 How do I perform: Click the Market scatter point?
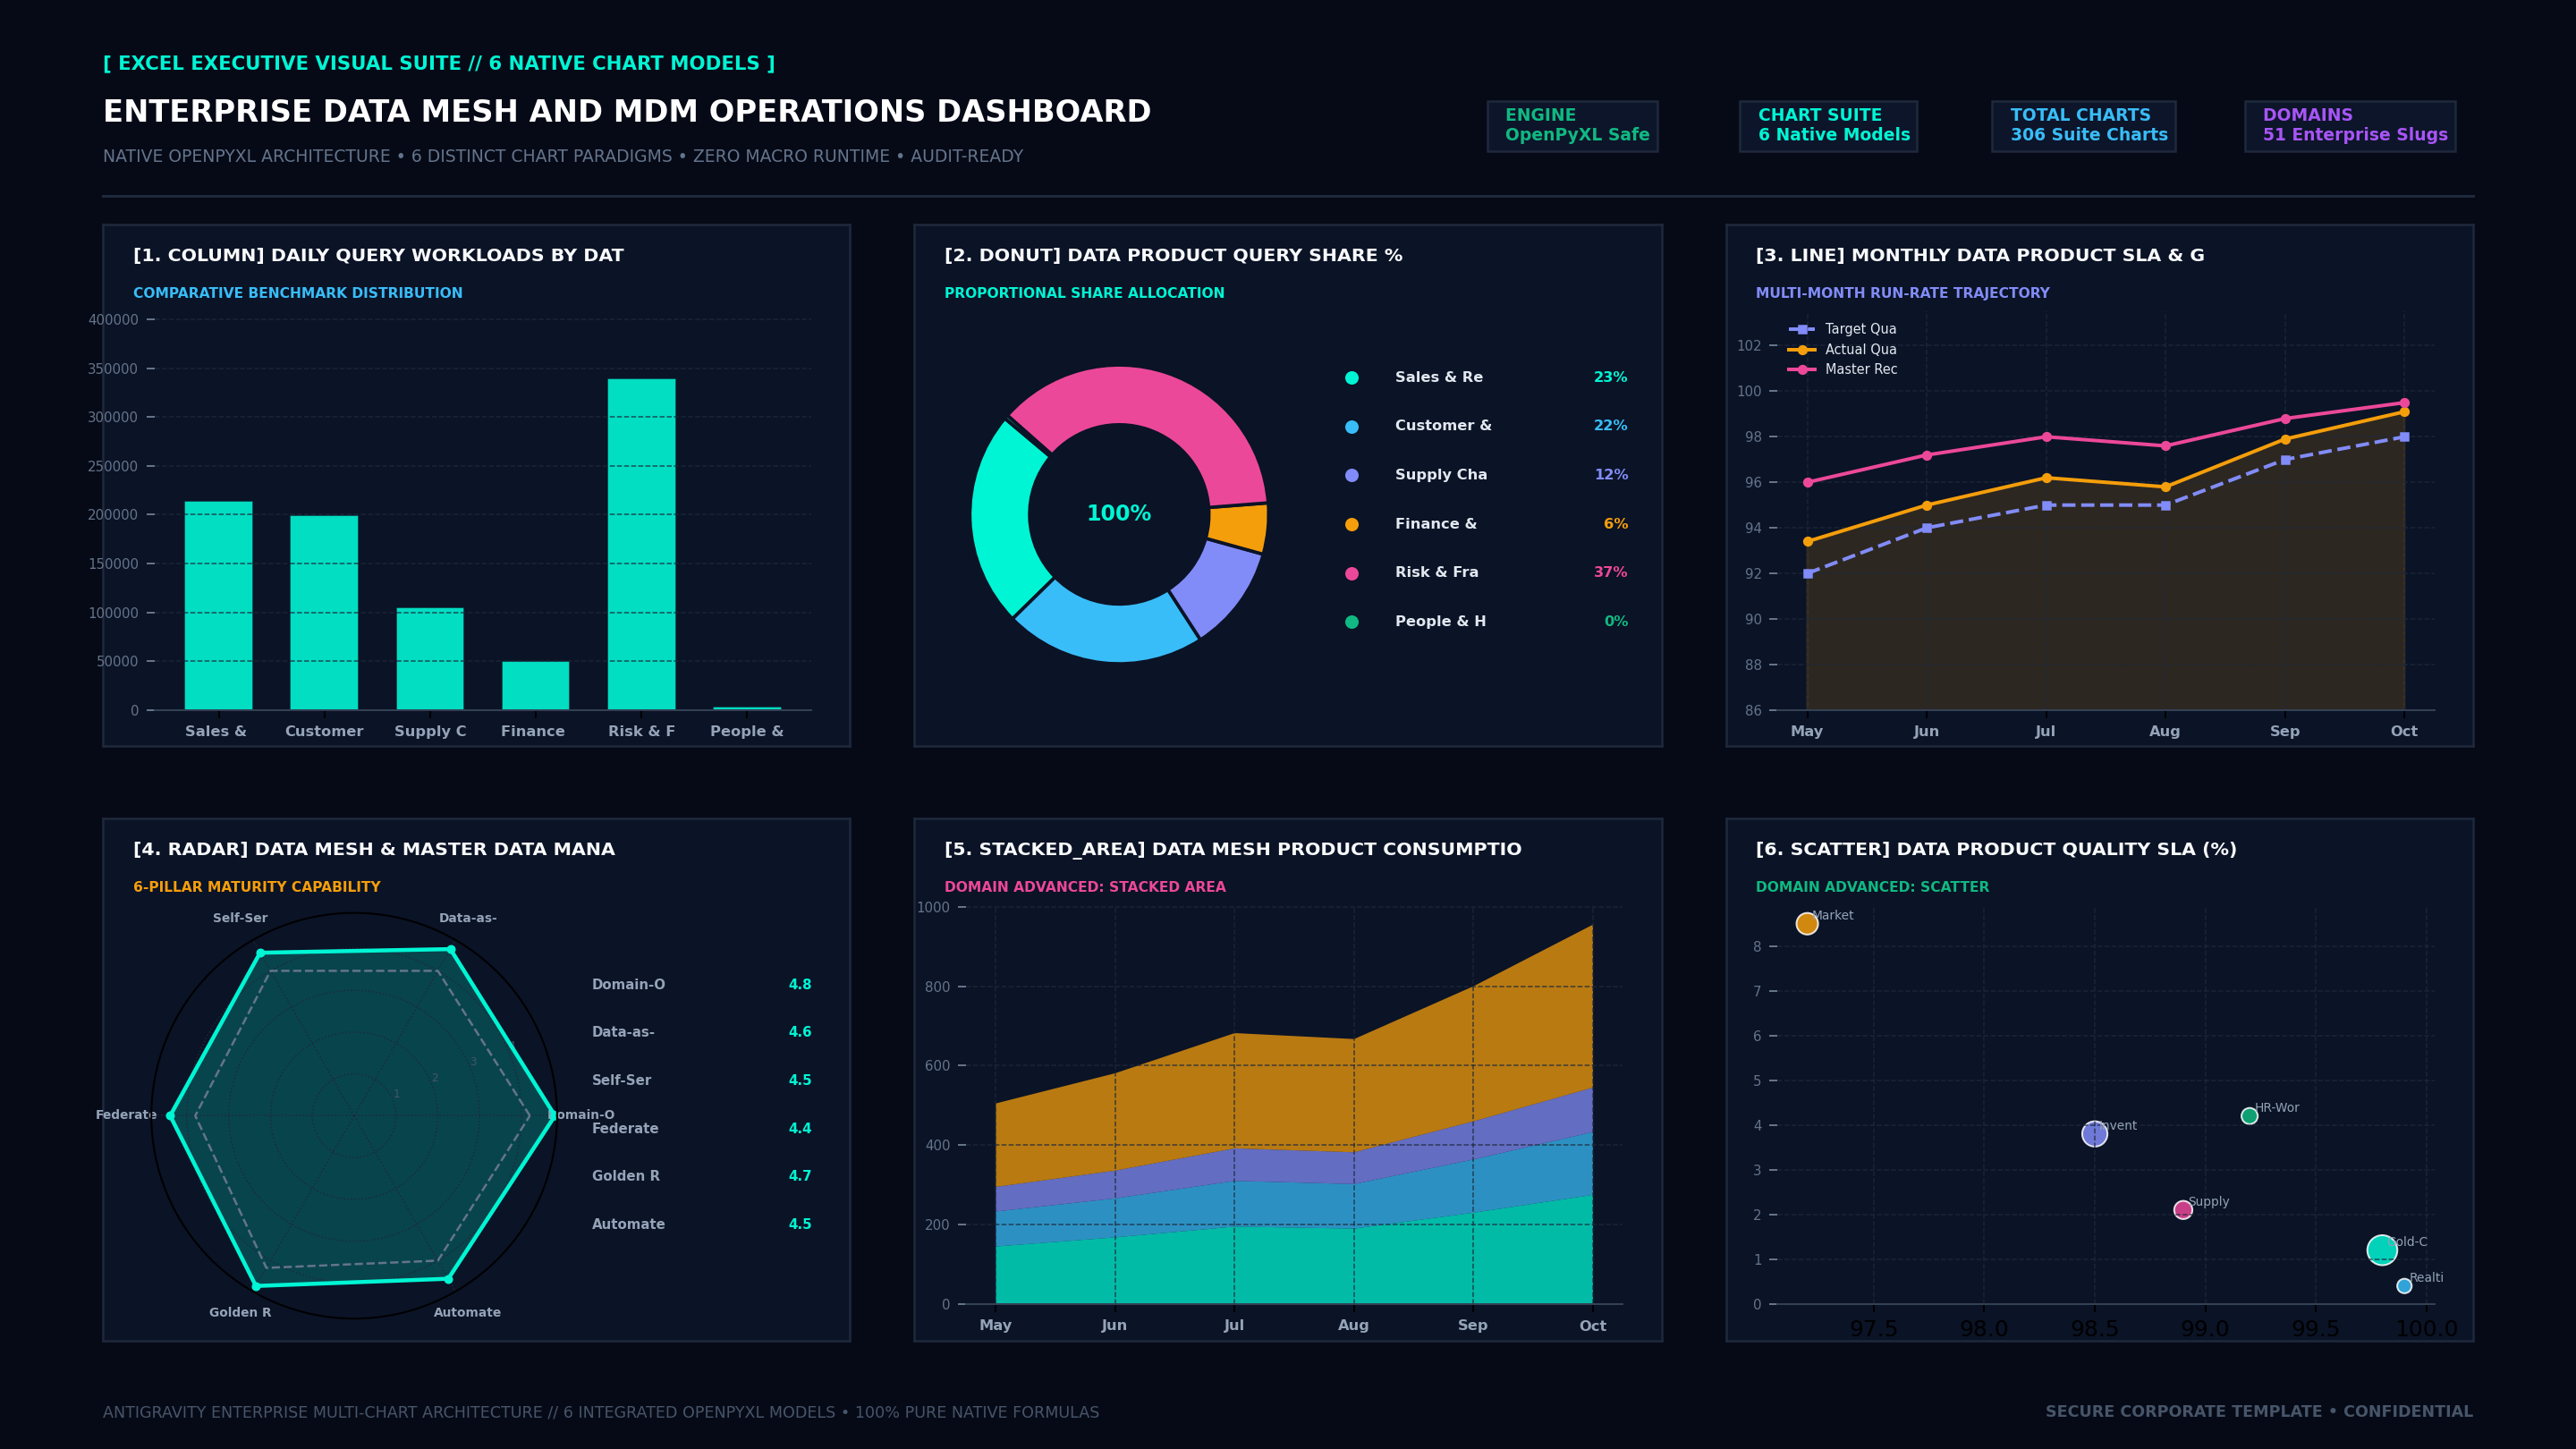pos(1807,924)
